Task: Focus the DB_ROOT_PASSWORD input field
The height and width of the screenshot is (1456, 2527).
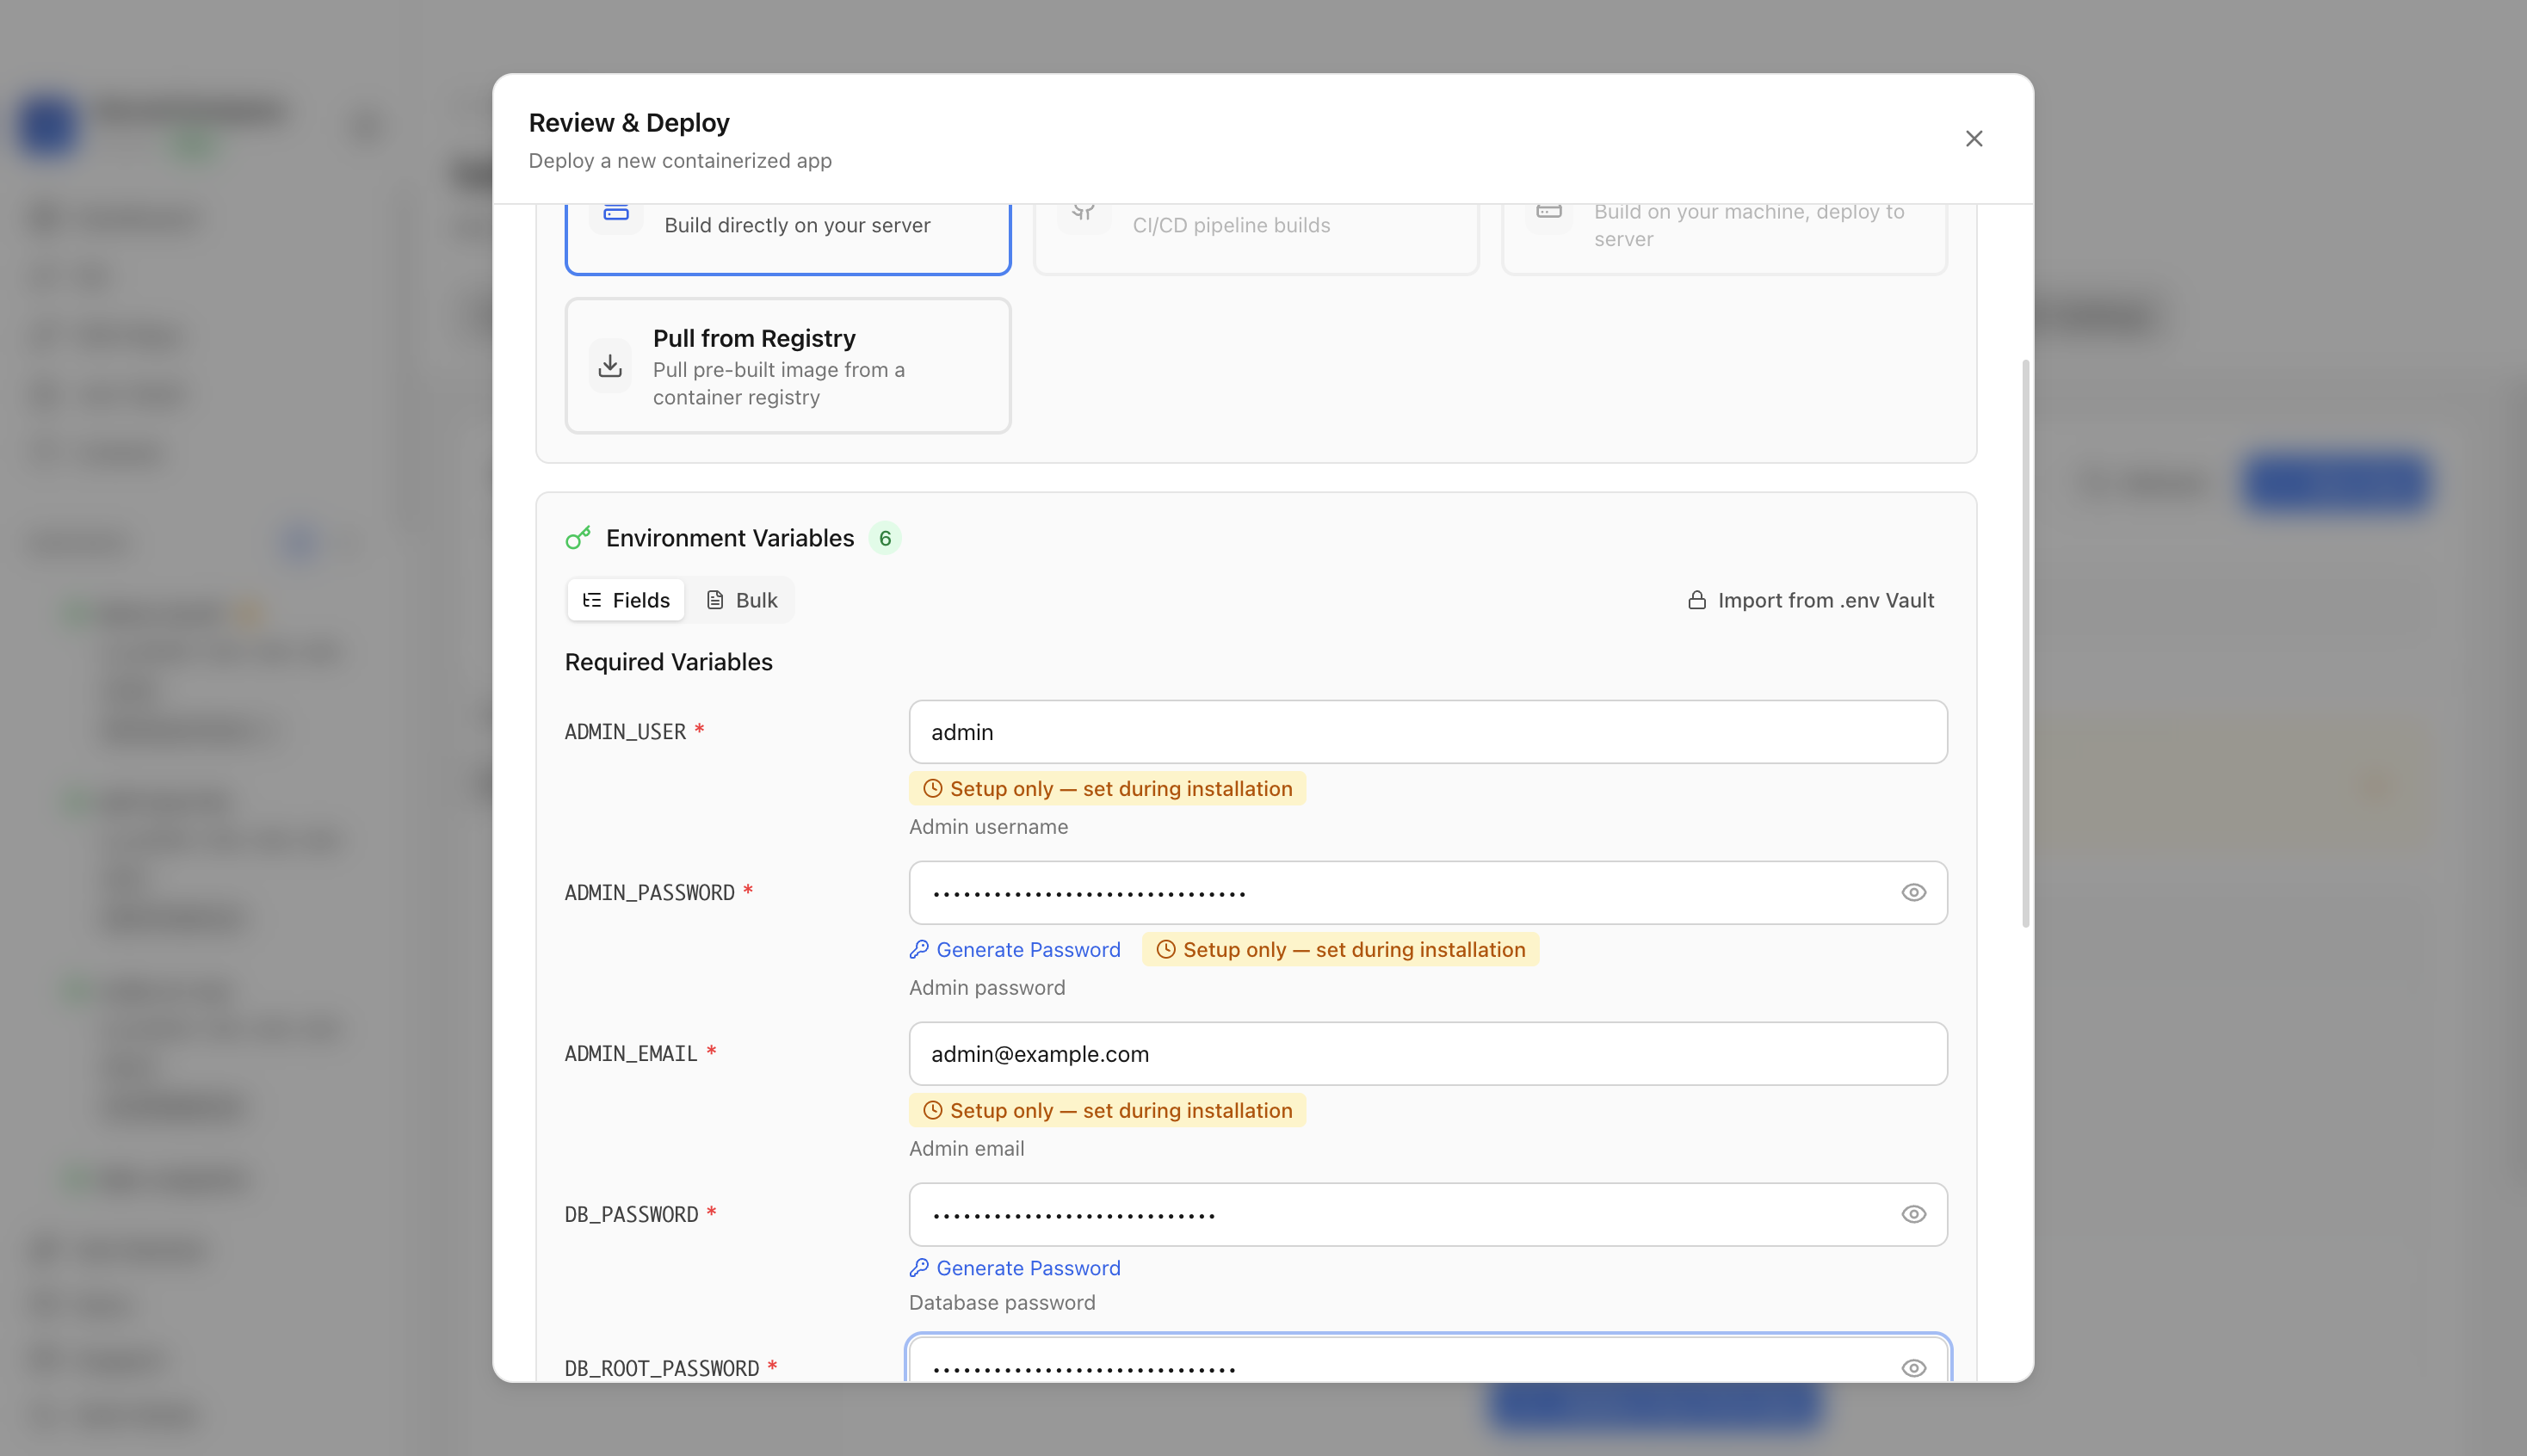Action: point(1428,1360)
